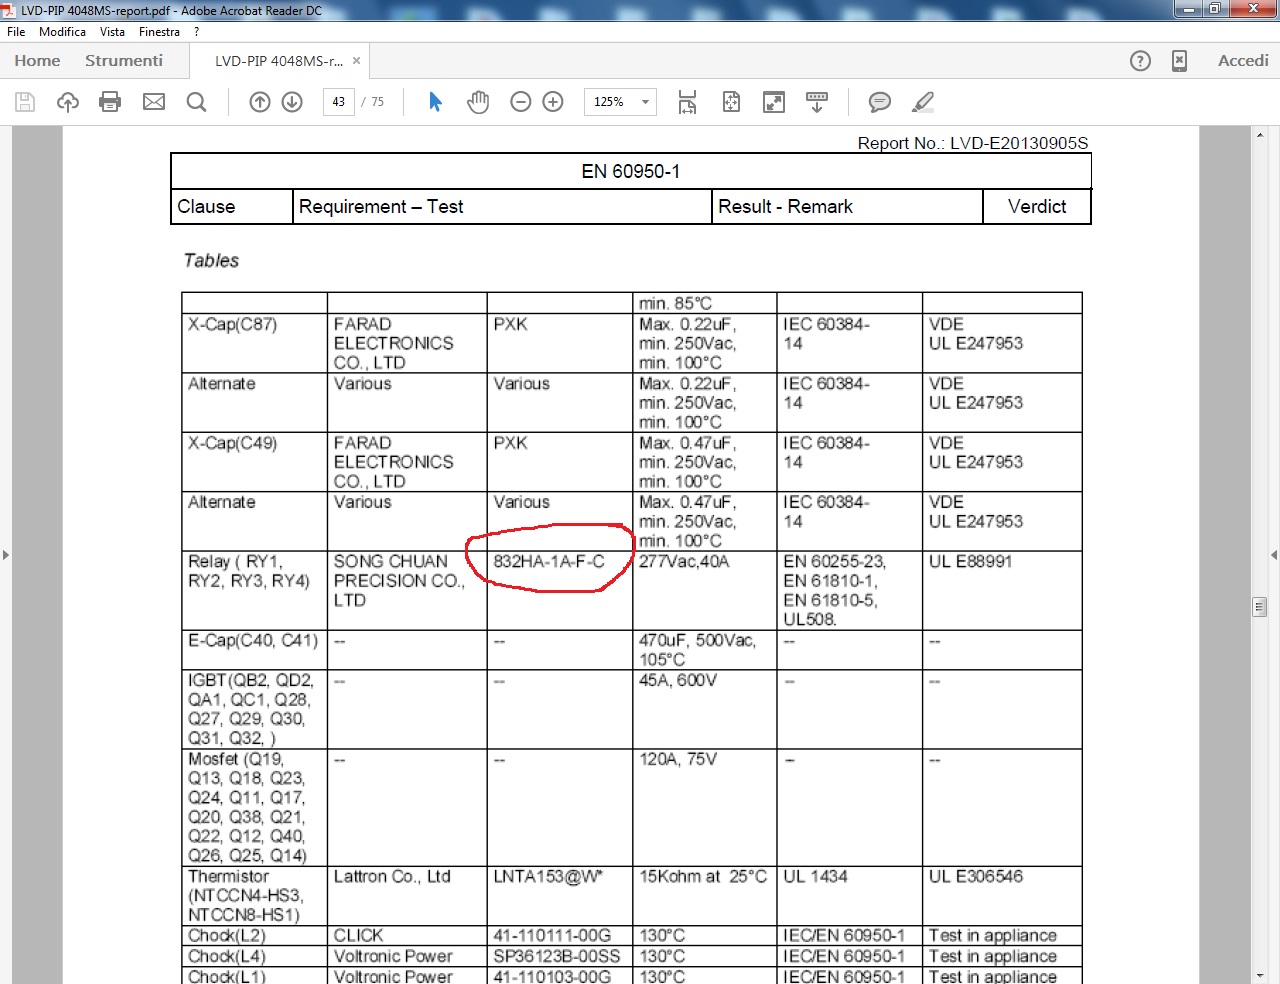Close the LVD-PIP 4048MS document tab

[x=356, y=61]
